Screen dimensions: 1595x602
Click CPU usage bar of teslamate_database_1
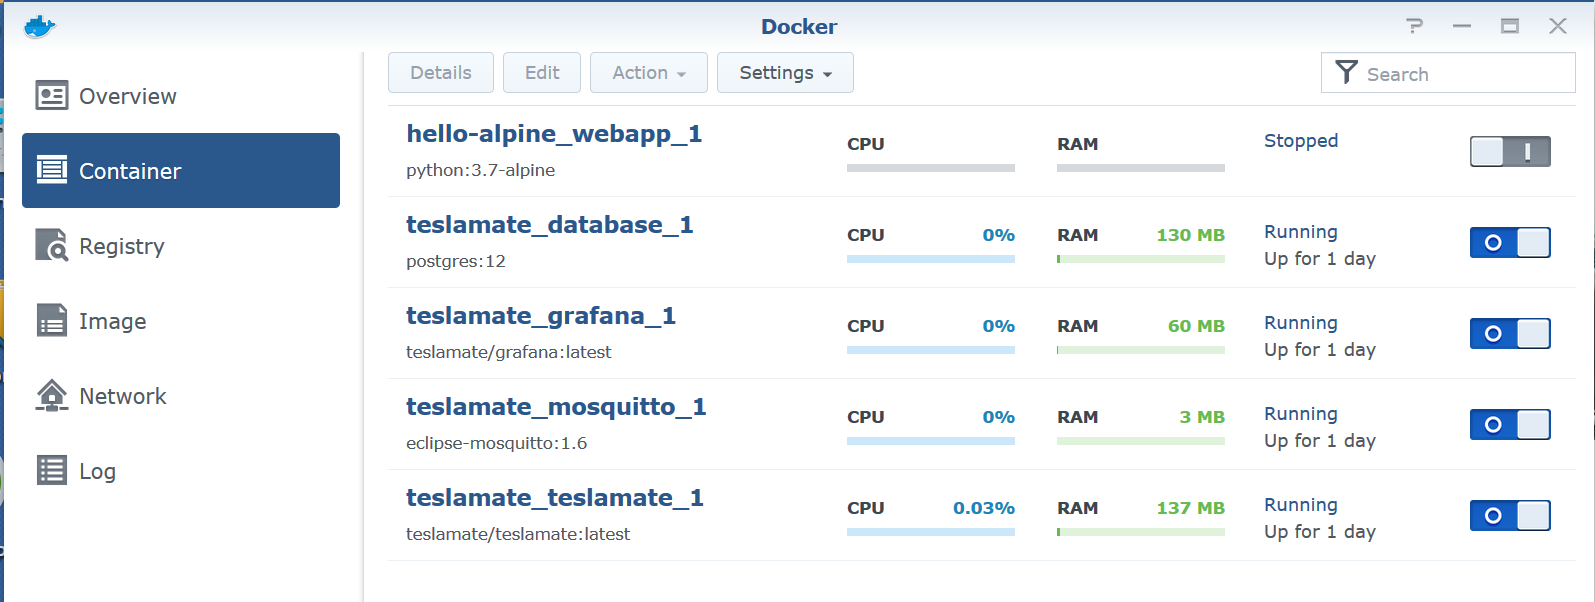(x=931, y=259)
